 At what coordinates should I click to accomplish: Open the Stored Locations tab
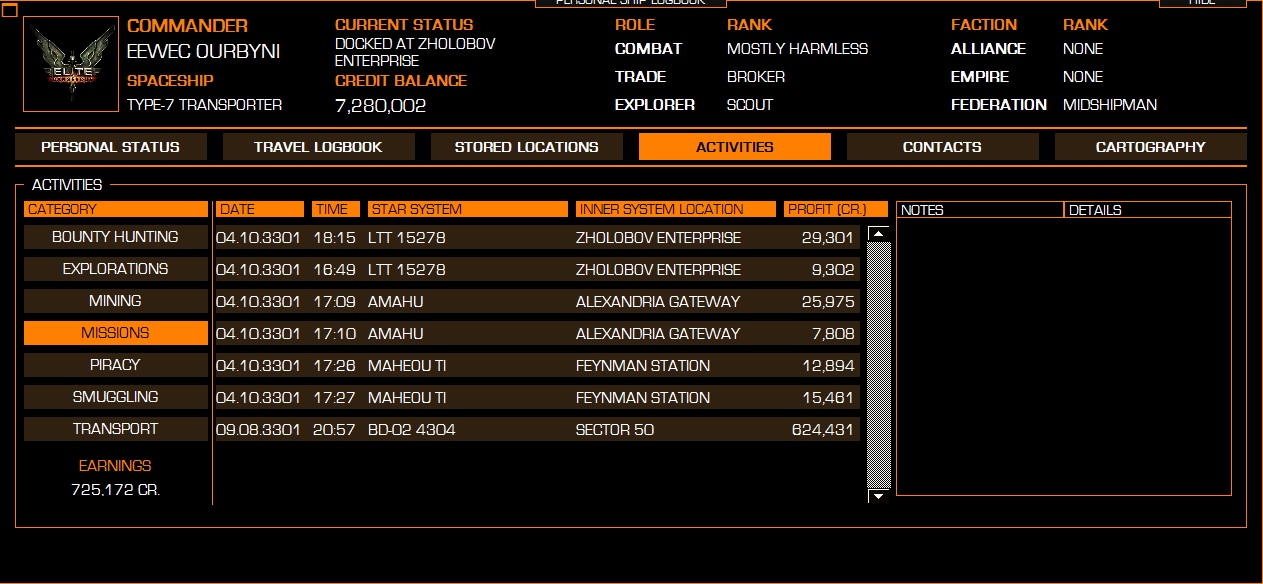(x=526, y=147)
